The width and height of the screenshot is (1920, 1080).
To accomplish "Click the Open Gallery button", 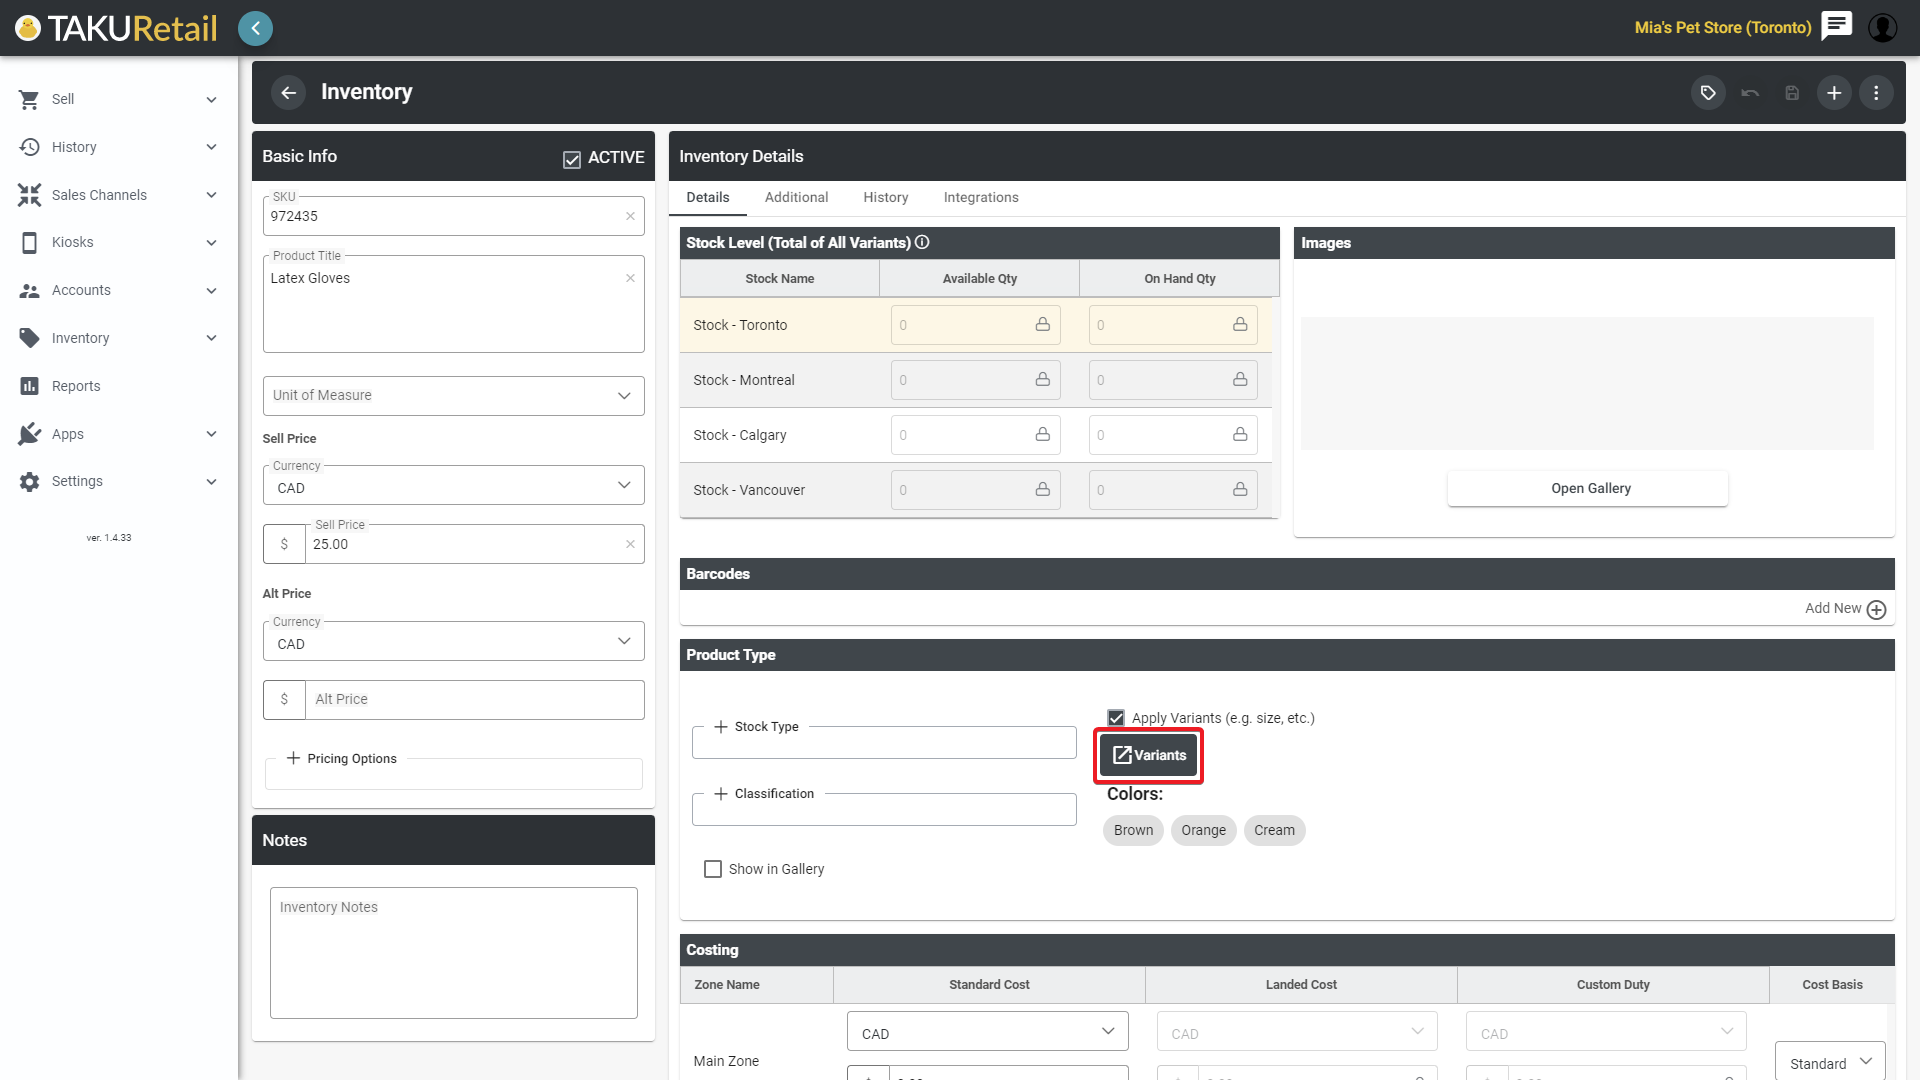I will coord(1590,488).
